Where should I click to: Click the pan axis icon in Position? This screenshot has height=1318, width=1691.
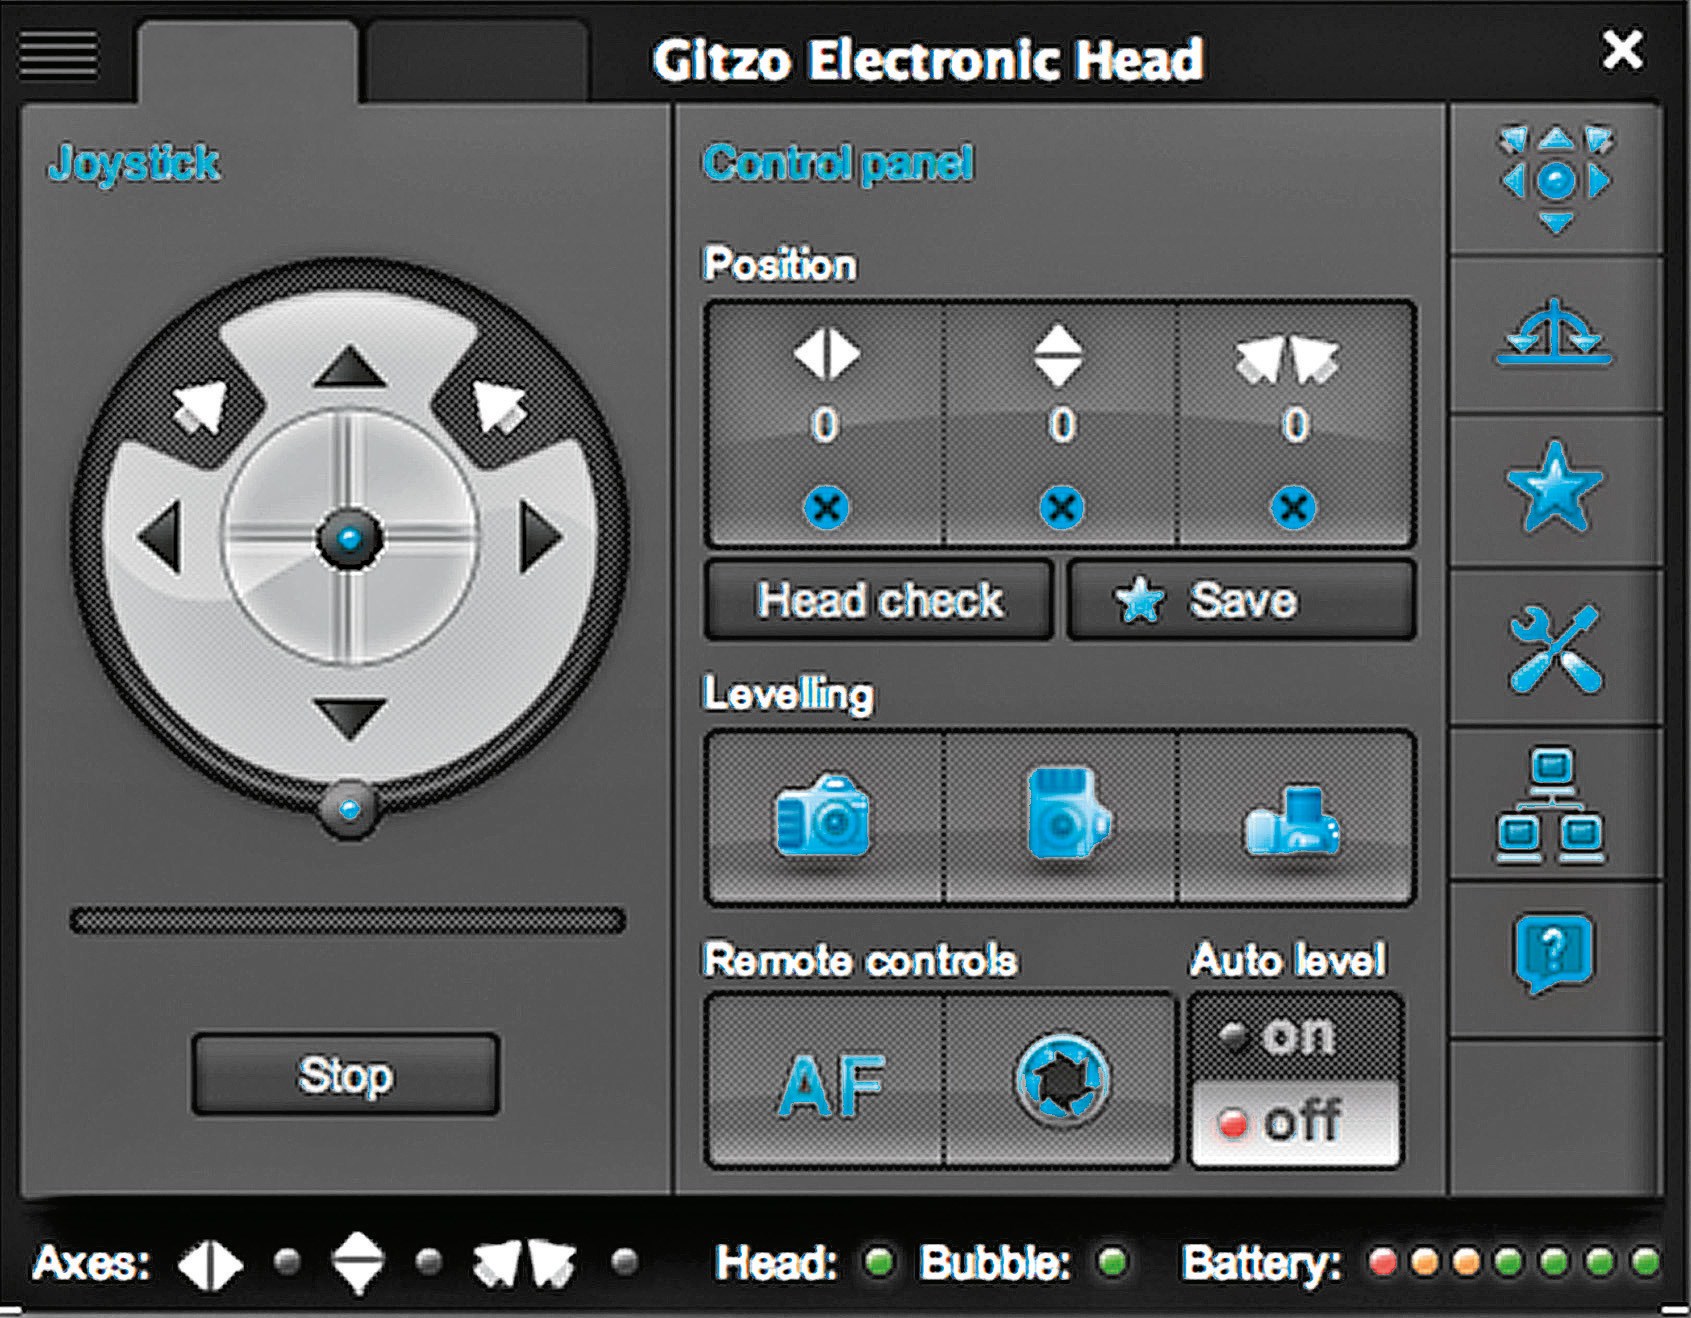(x=826, y=354)
